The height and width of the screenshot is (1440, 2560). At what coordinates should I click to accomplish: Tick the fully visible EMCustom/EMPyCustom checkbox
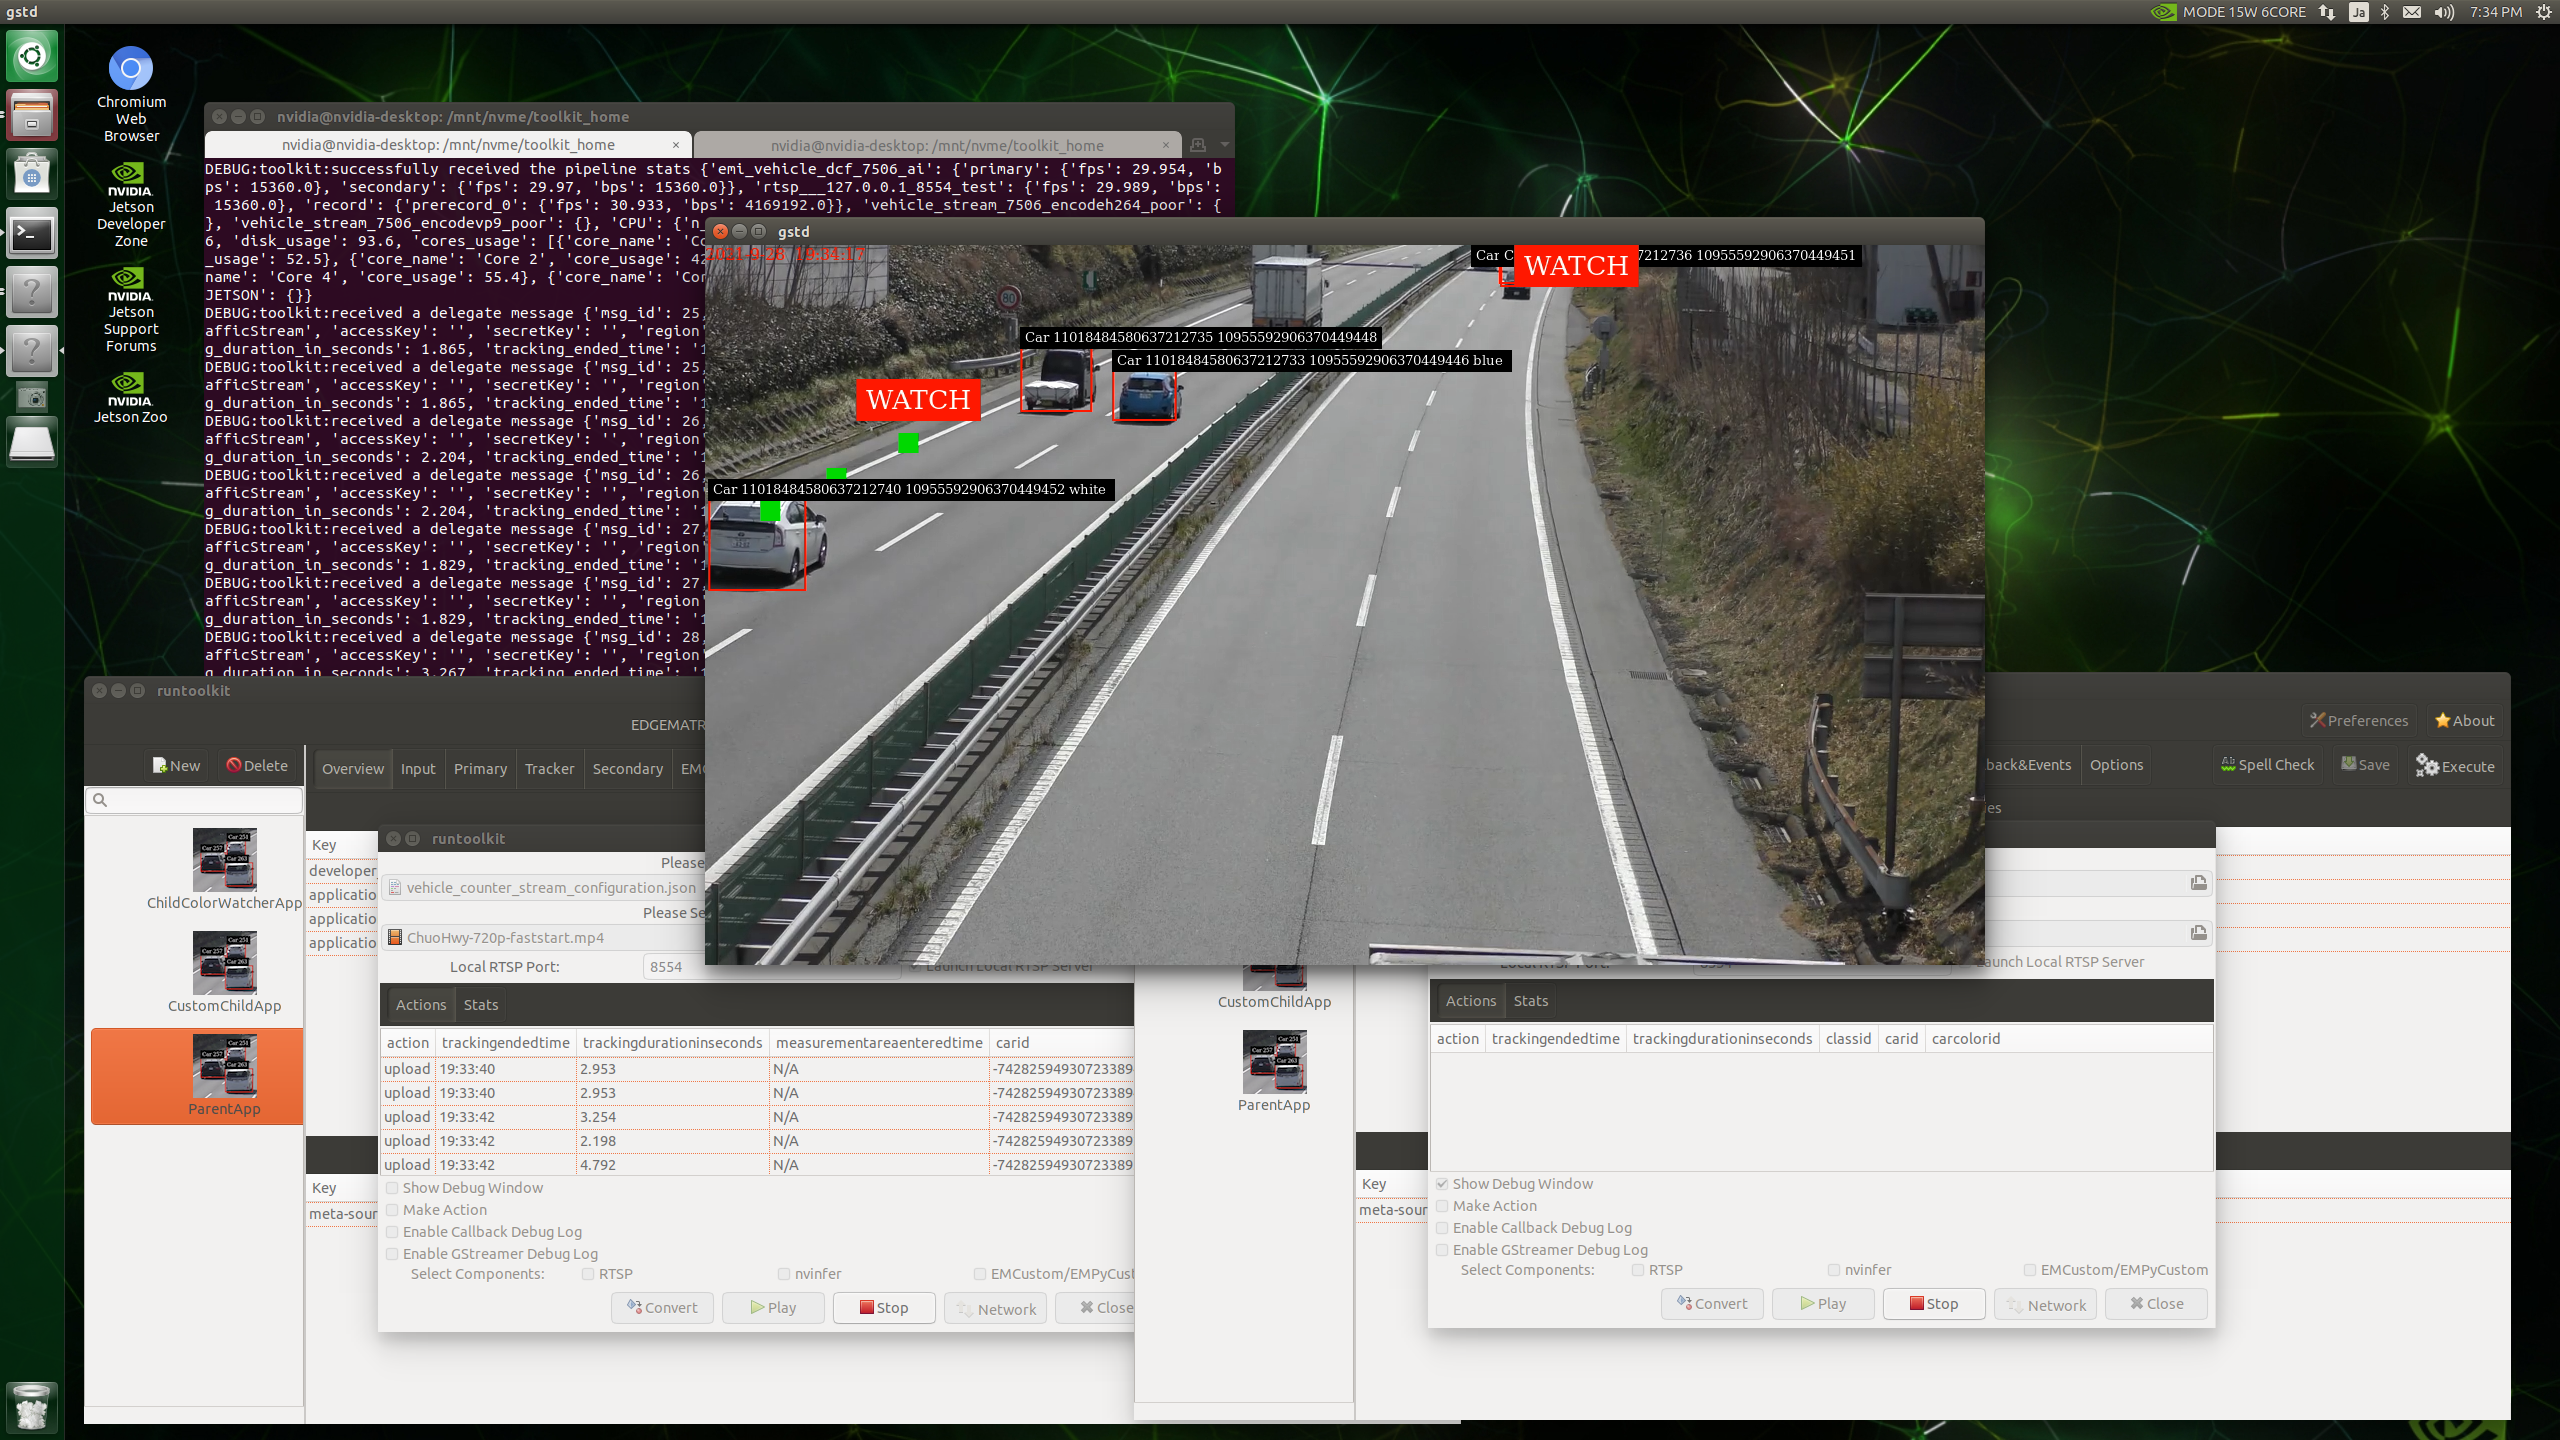coord(2030,1270)
